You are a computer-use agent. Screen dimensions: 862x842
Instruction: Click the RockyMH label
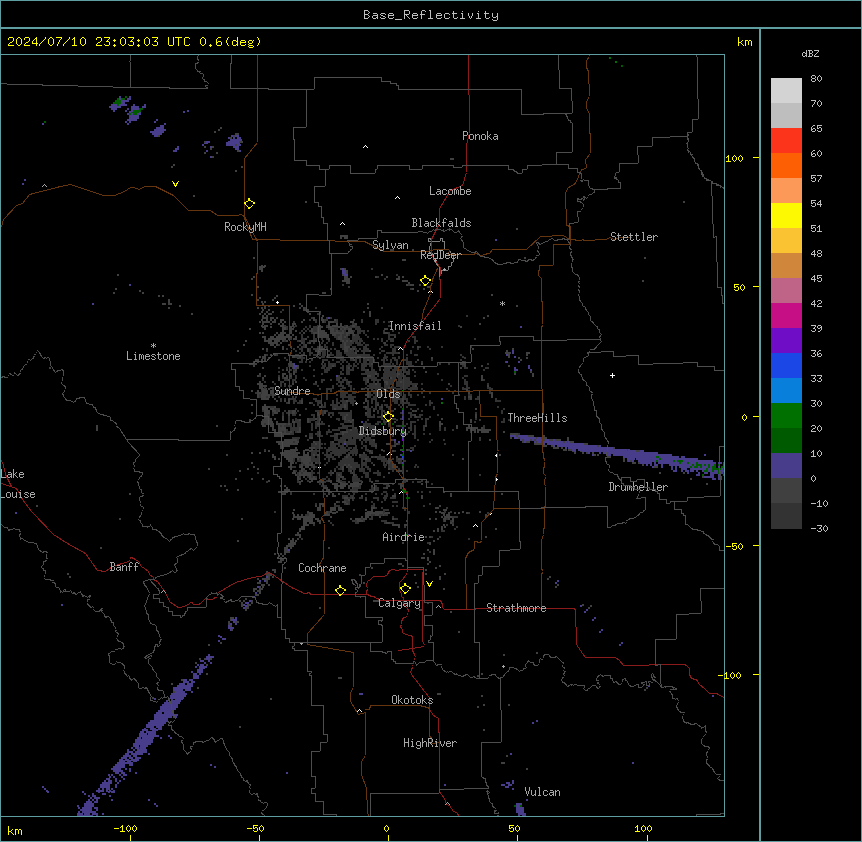(245, 227)
